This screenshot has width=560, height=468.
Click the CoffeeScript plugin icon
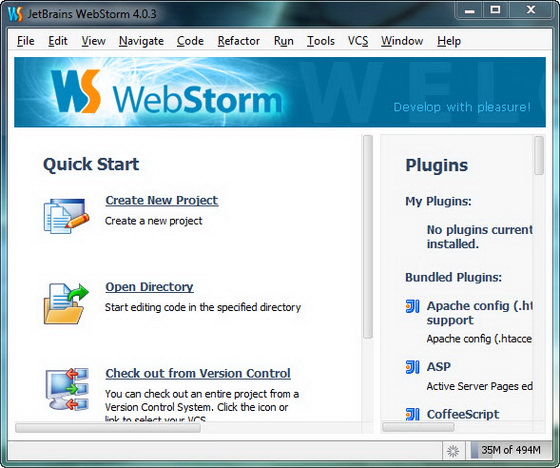[412, 414]
